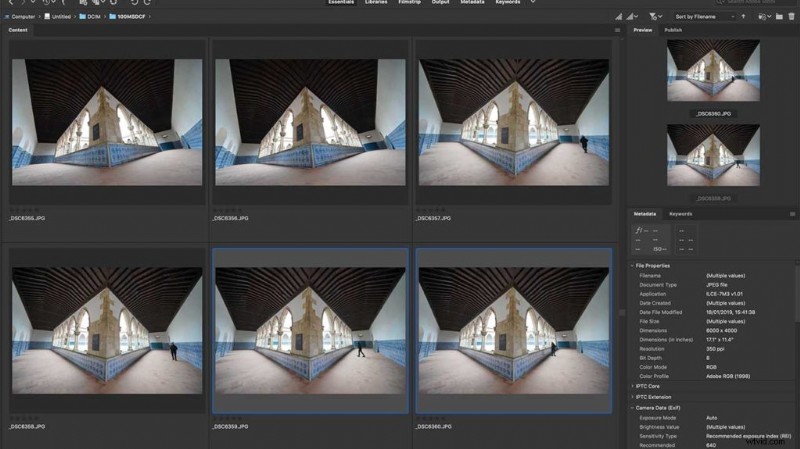Viewport: 800px width, 449px height.
Task: Expand chevron after Computer in path bar
Action: coord(40,17)
